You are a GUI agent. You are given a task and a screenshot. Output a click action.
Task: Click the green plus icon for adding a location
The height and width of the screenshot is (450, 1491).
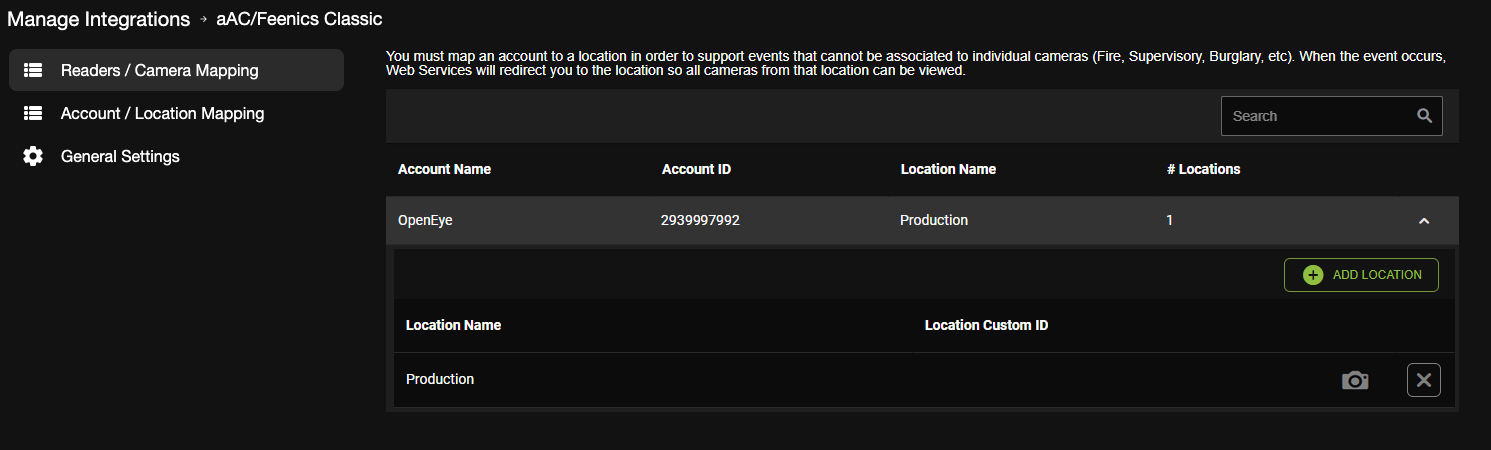click(x=1313, y=275)
